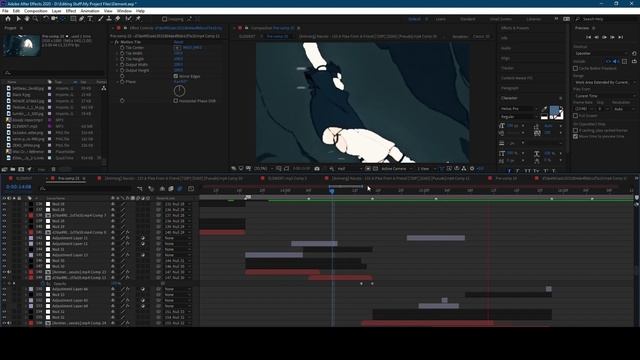Click Tile Center crosshair point button
The height and width of the screenshot is (360, 640).
pyautogui.click(x=177, y=48)
